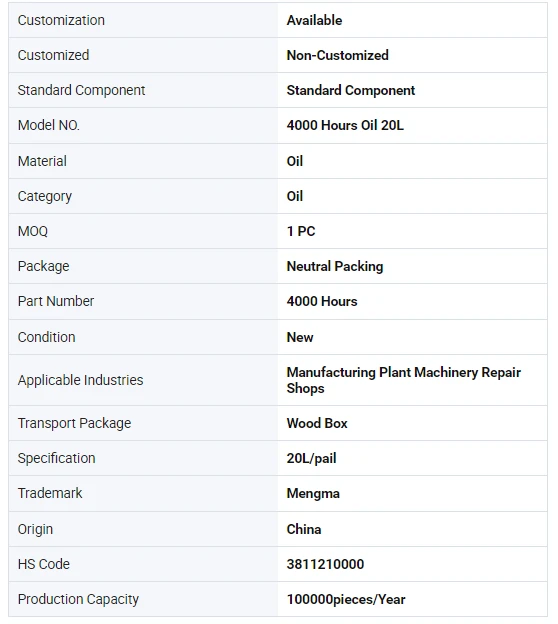Select the MOQ label
The width and height of the screenshot is (558, 624).
pos(33,231)
